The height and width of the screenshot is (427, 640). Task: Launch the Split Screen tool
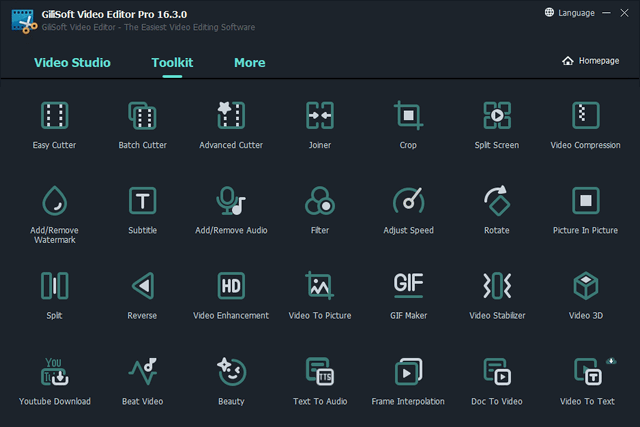496,116
